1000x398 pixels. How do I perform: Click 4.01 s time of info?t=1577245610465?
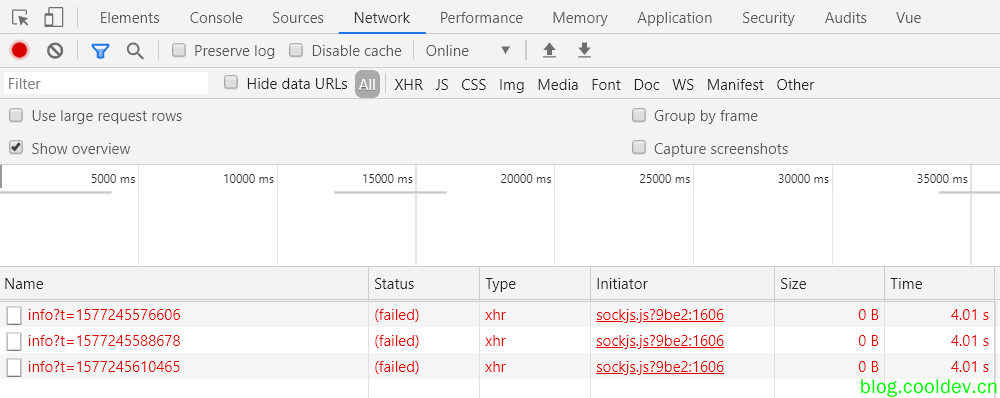pos(969,367)
